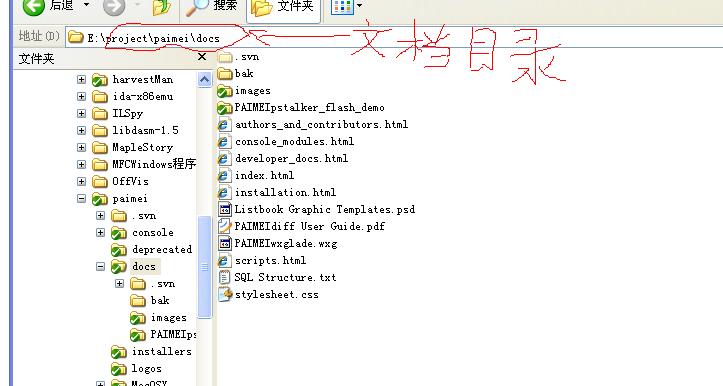The width and height of the screenshot is (723, 386).
Task: Expand the OffVis tree node
Action: [x=81, y=182]
